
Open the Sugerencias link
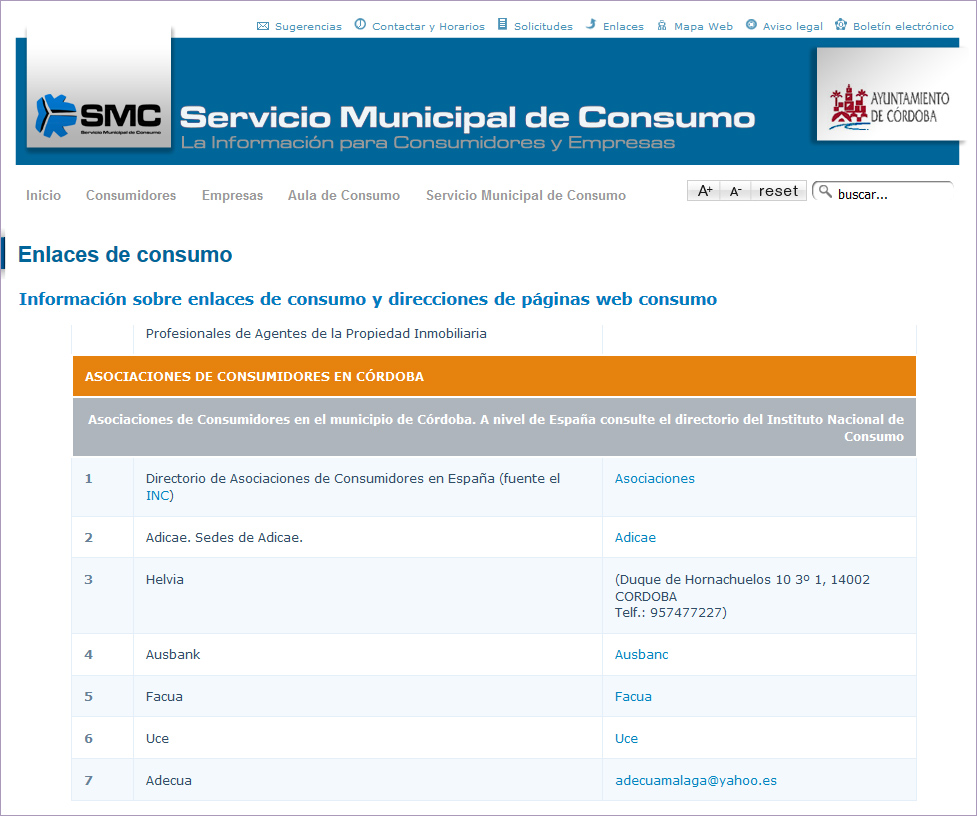click(308, 27)
